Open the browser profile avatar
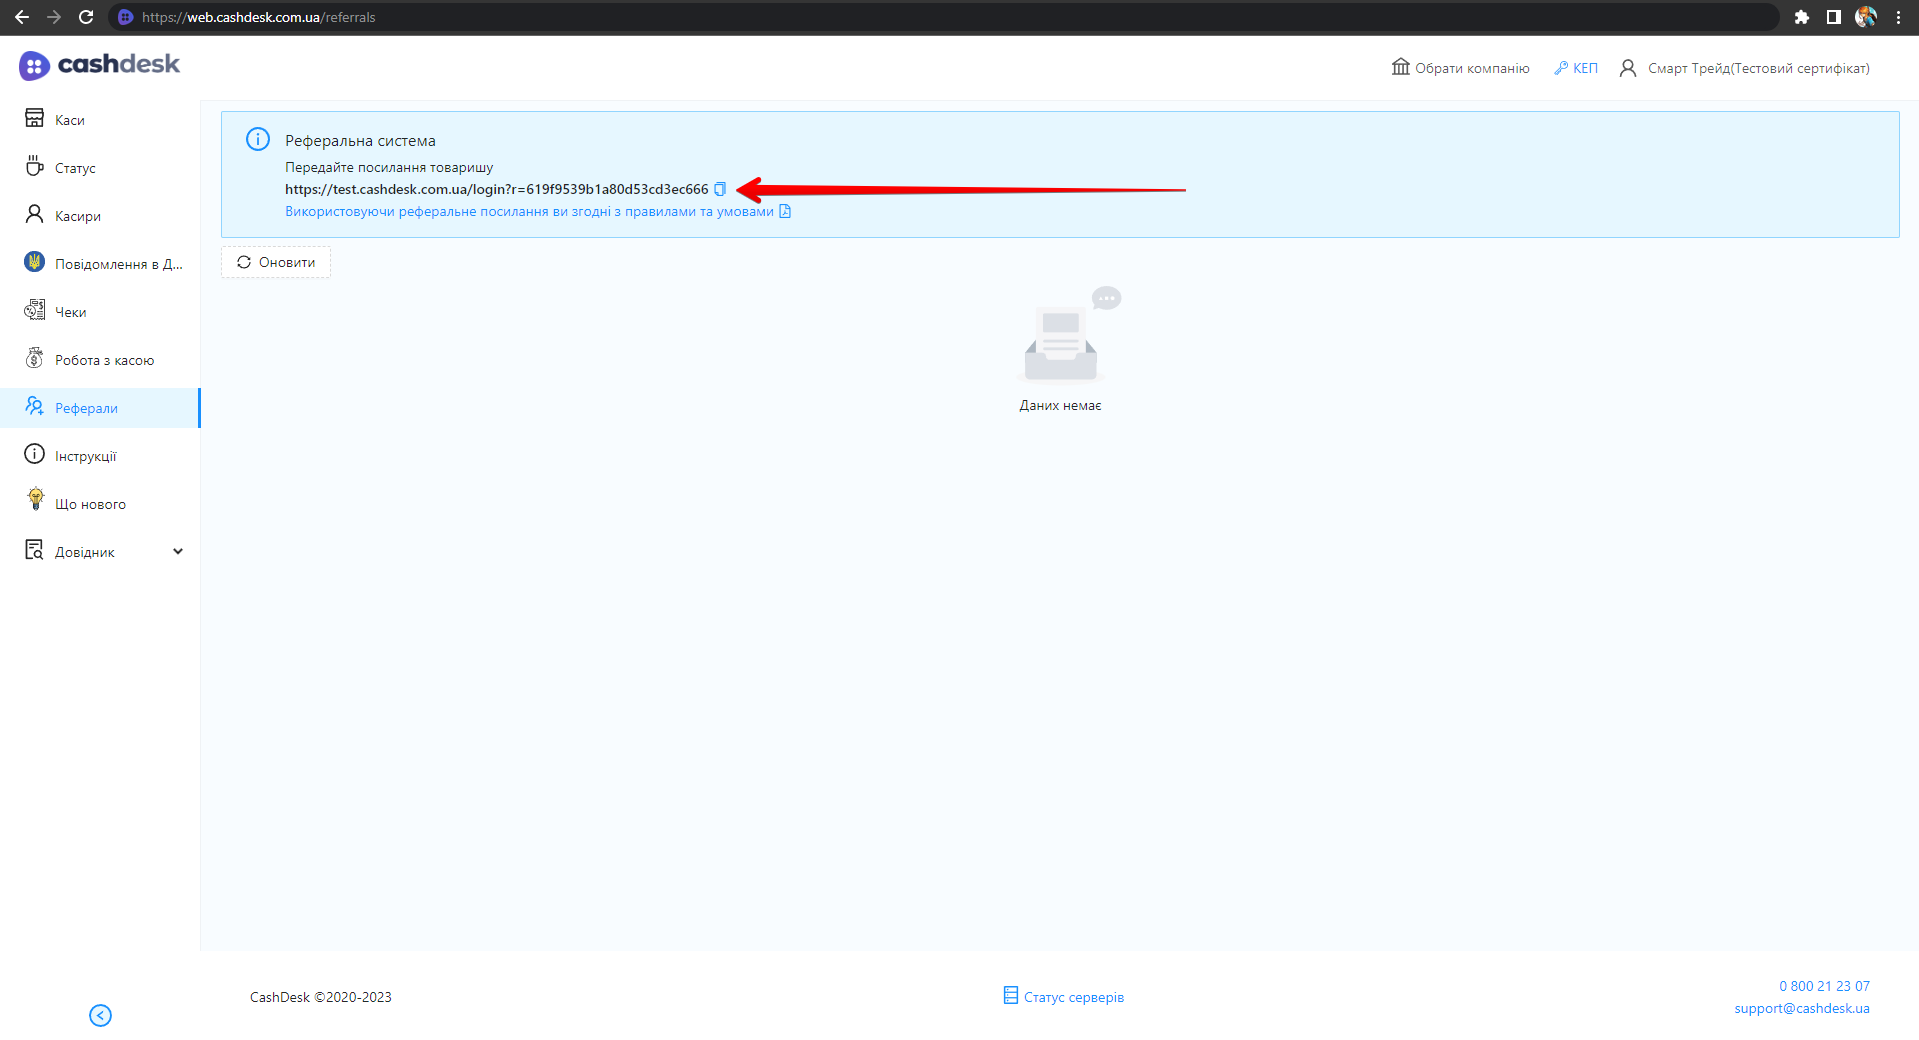This screenshot has width=1919, height=1040. click(x=1865, y=17)
